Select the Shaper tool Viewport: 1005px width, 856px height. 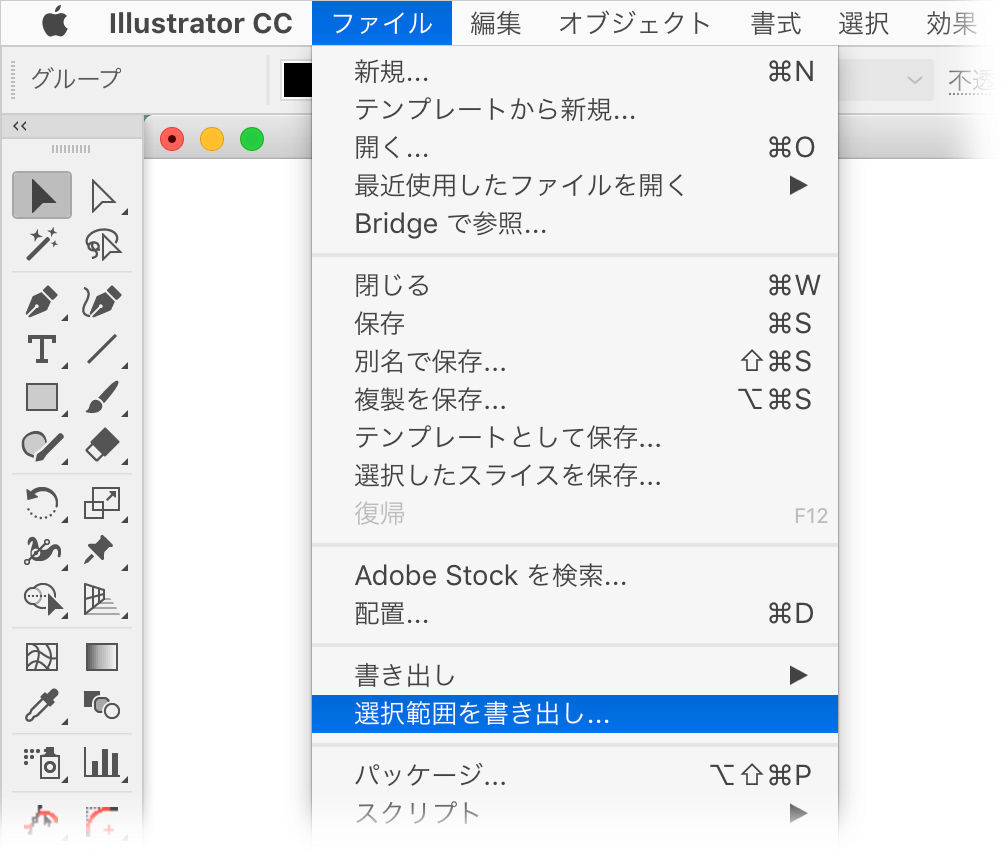[x=42, y=446]
